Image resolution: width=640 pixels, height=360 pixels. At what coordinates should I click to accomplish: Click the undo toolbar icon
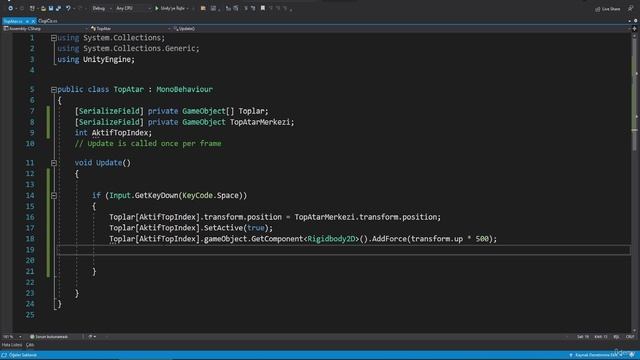point(68,8)
